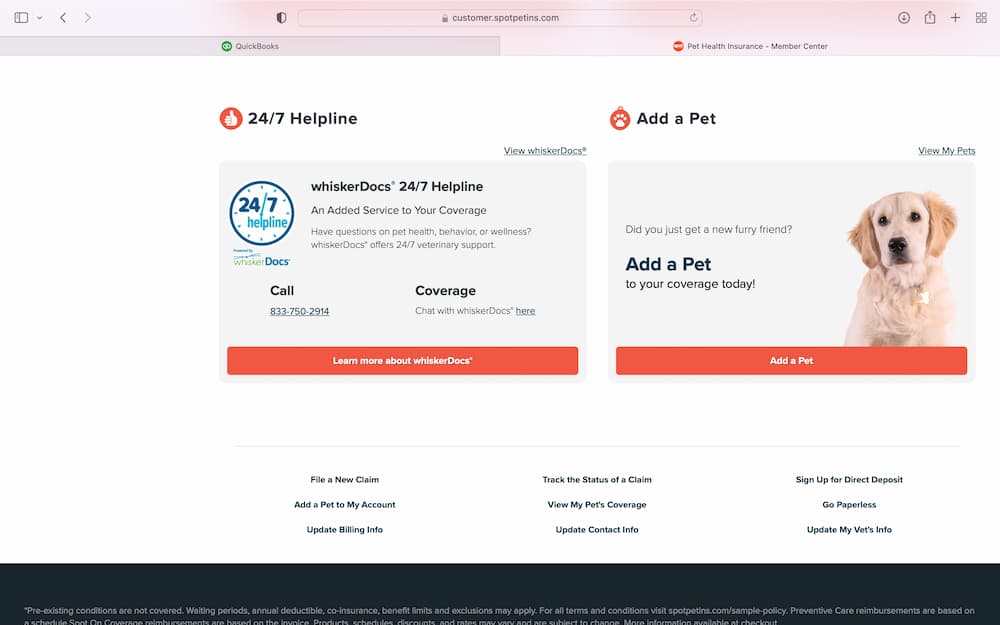Reload the page with the refresh icon
The height and width of the screenshot is (625, 1000).
tap(693, 18)
